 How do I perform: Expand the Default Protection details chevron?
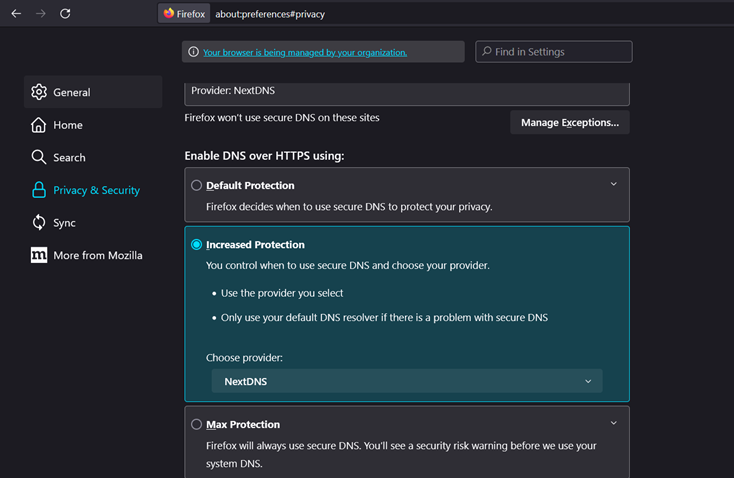pos(613,184)
